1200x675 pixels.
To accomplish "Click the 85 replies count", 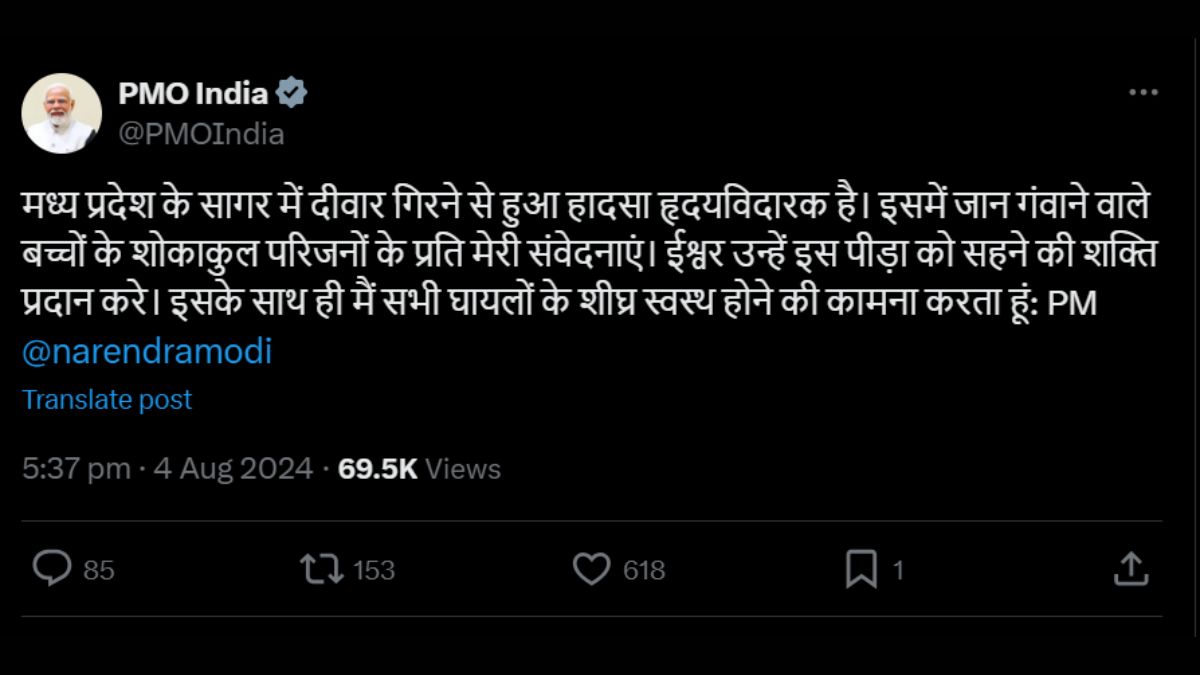I will (99, 570).
